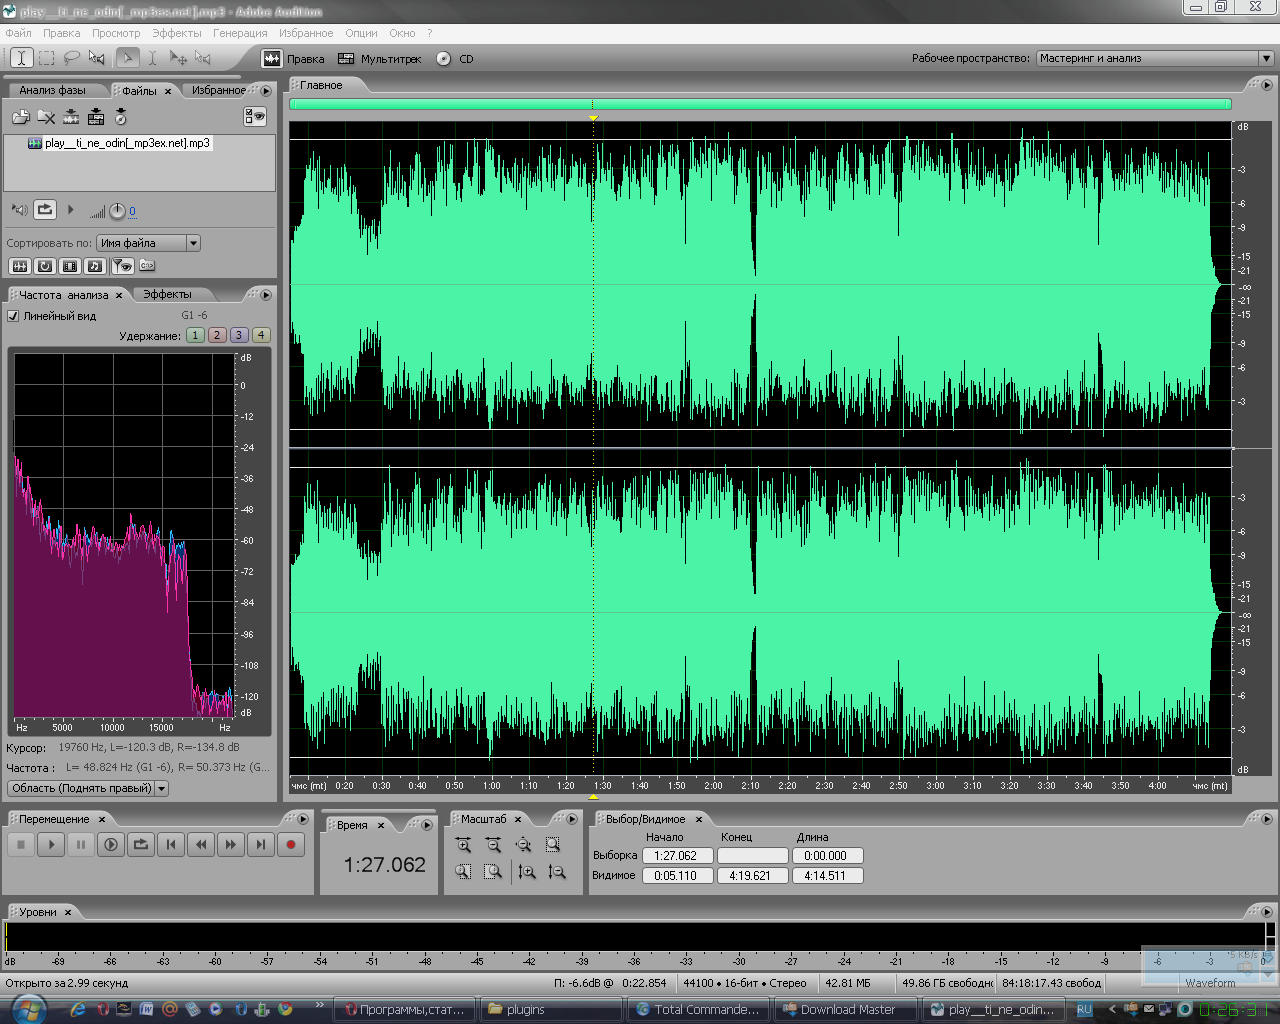This screenshot has height=1024, width=1280.
Task: Switch to 'Правка' edit view
Action: click(294, 59)
